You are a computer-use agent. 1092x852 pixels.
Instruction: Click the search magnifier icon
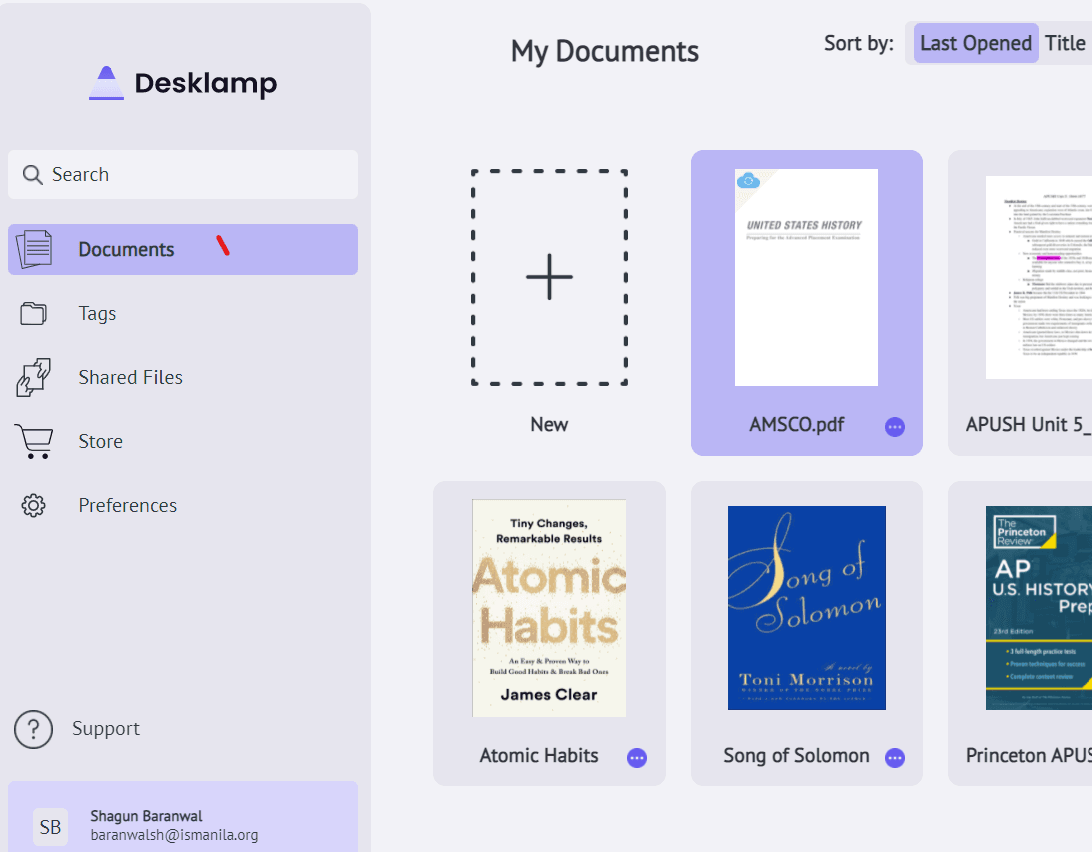33,175
